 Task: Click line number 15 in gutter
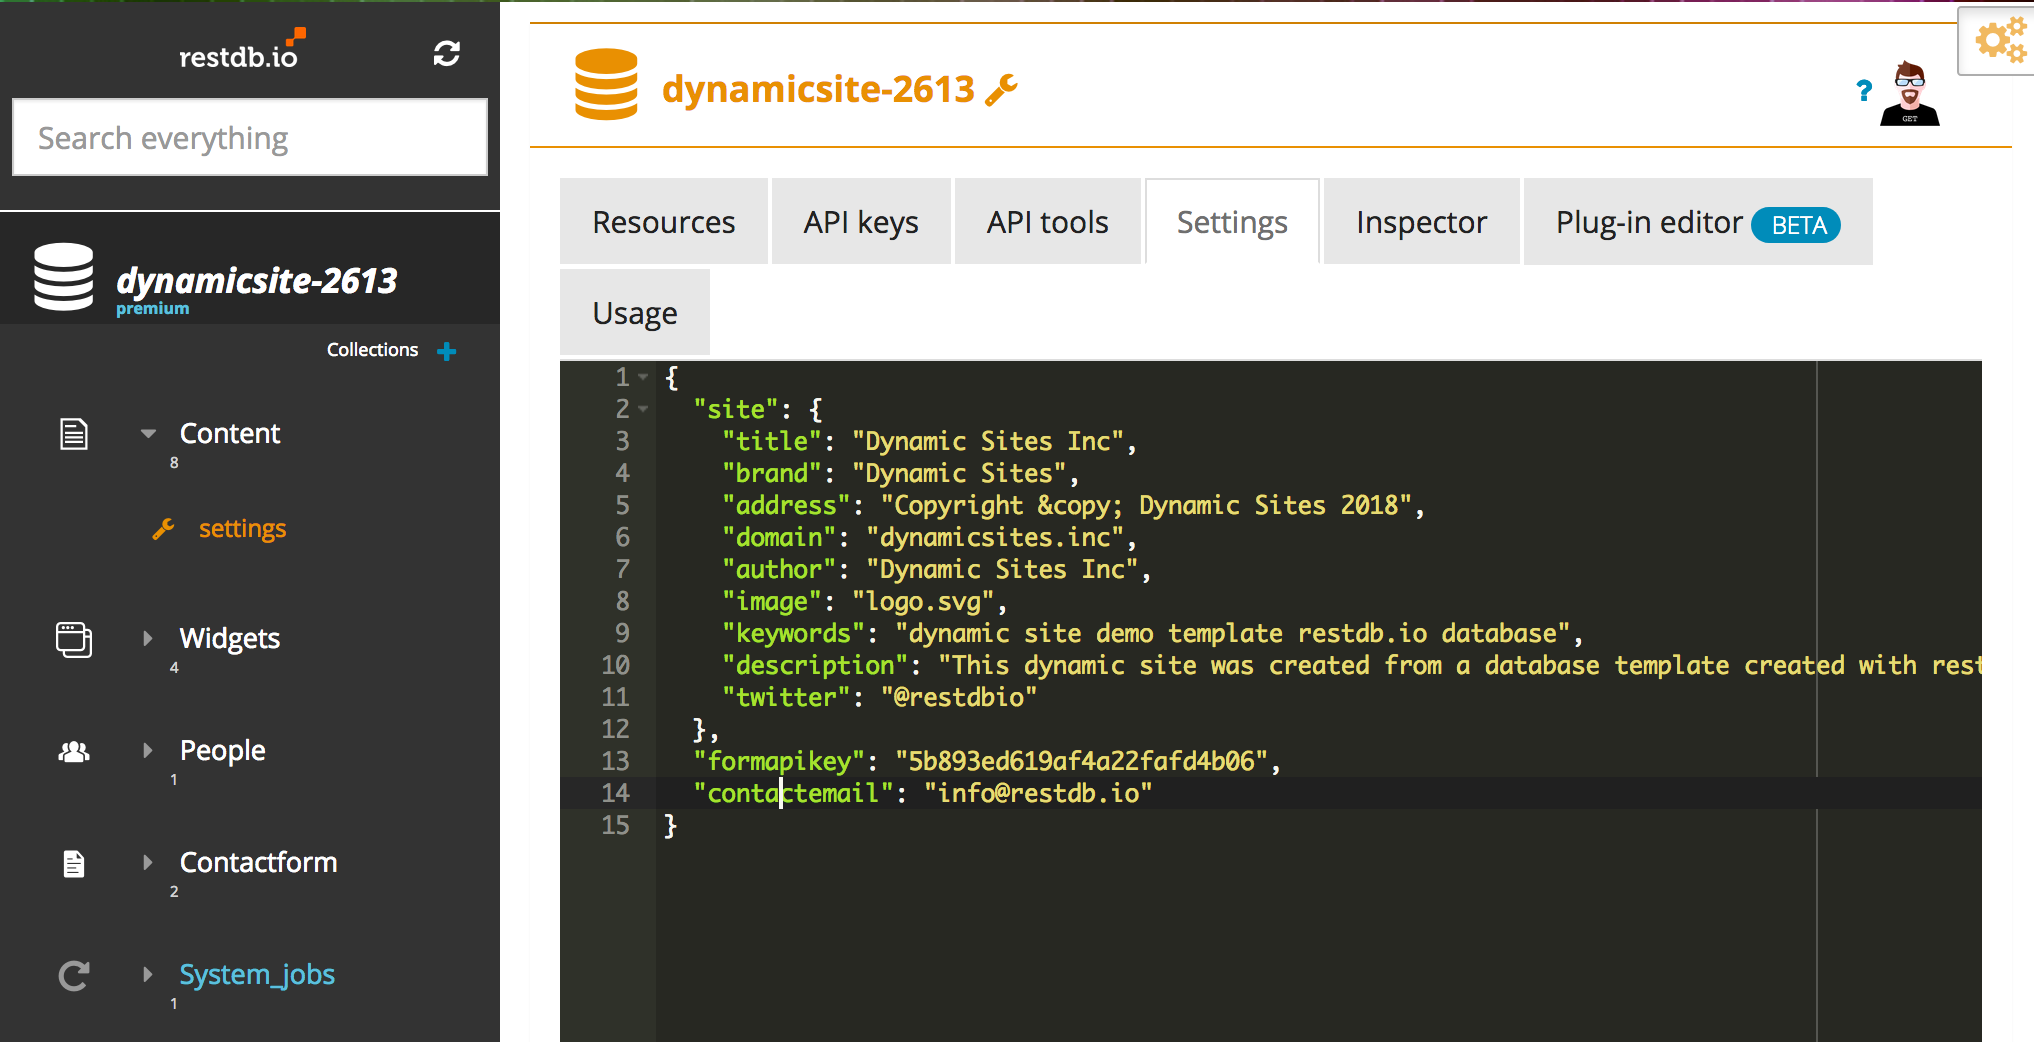coord(615,825)
